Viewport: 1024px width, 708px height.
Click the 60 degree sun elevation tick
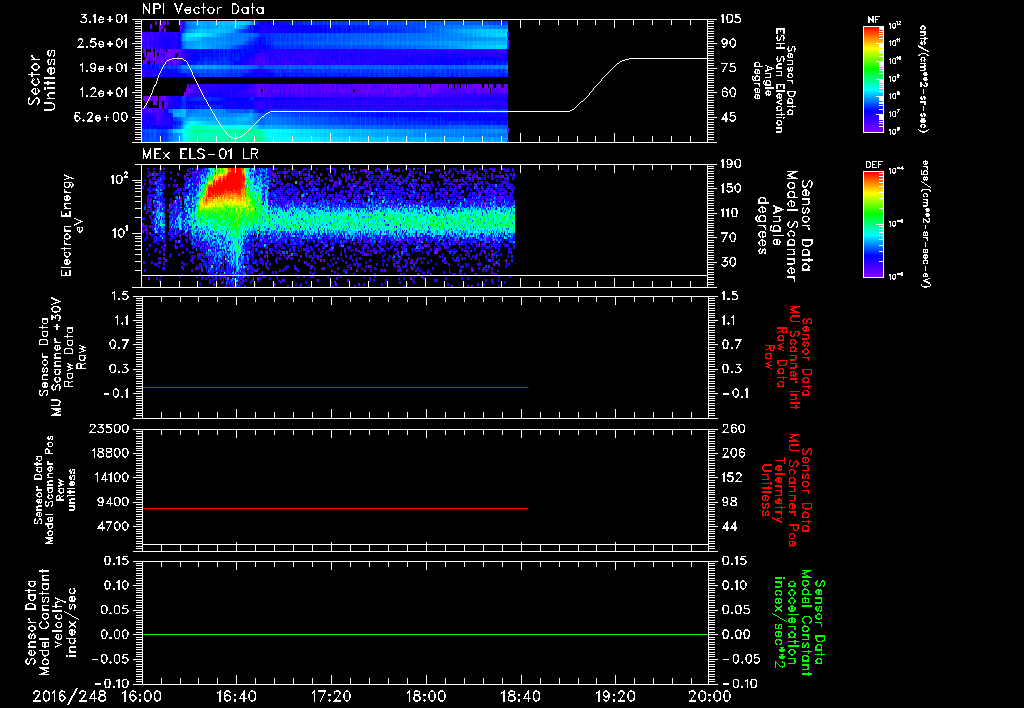coord(728,92)
